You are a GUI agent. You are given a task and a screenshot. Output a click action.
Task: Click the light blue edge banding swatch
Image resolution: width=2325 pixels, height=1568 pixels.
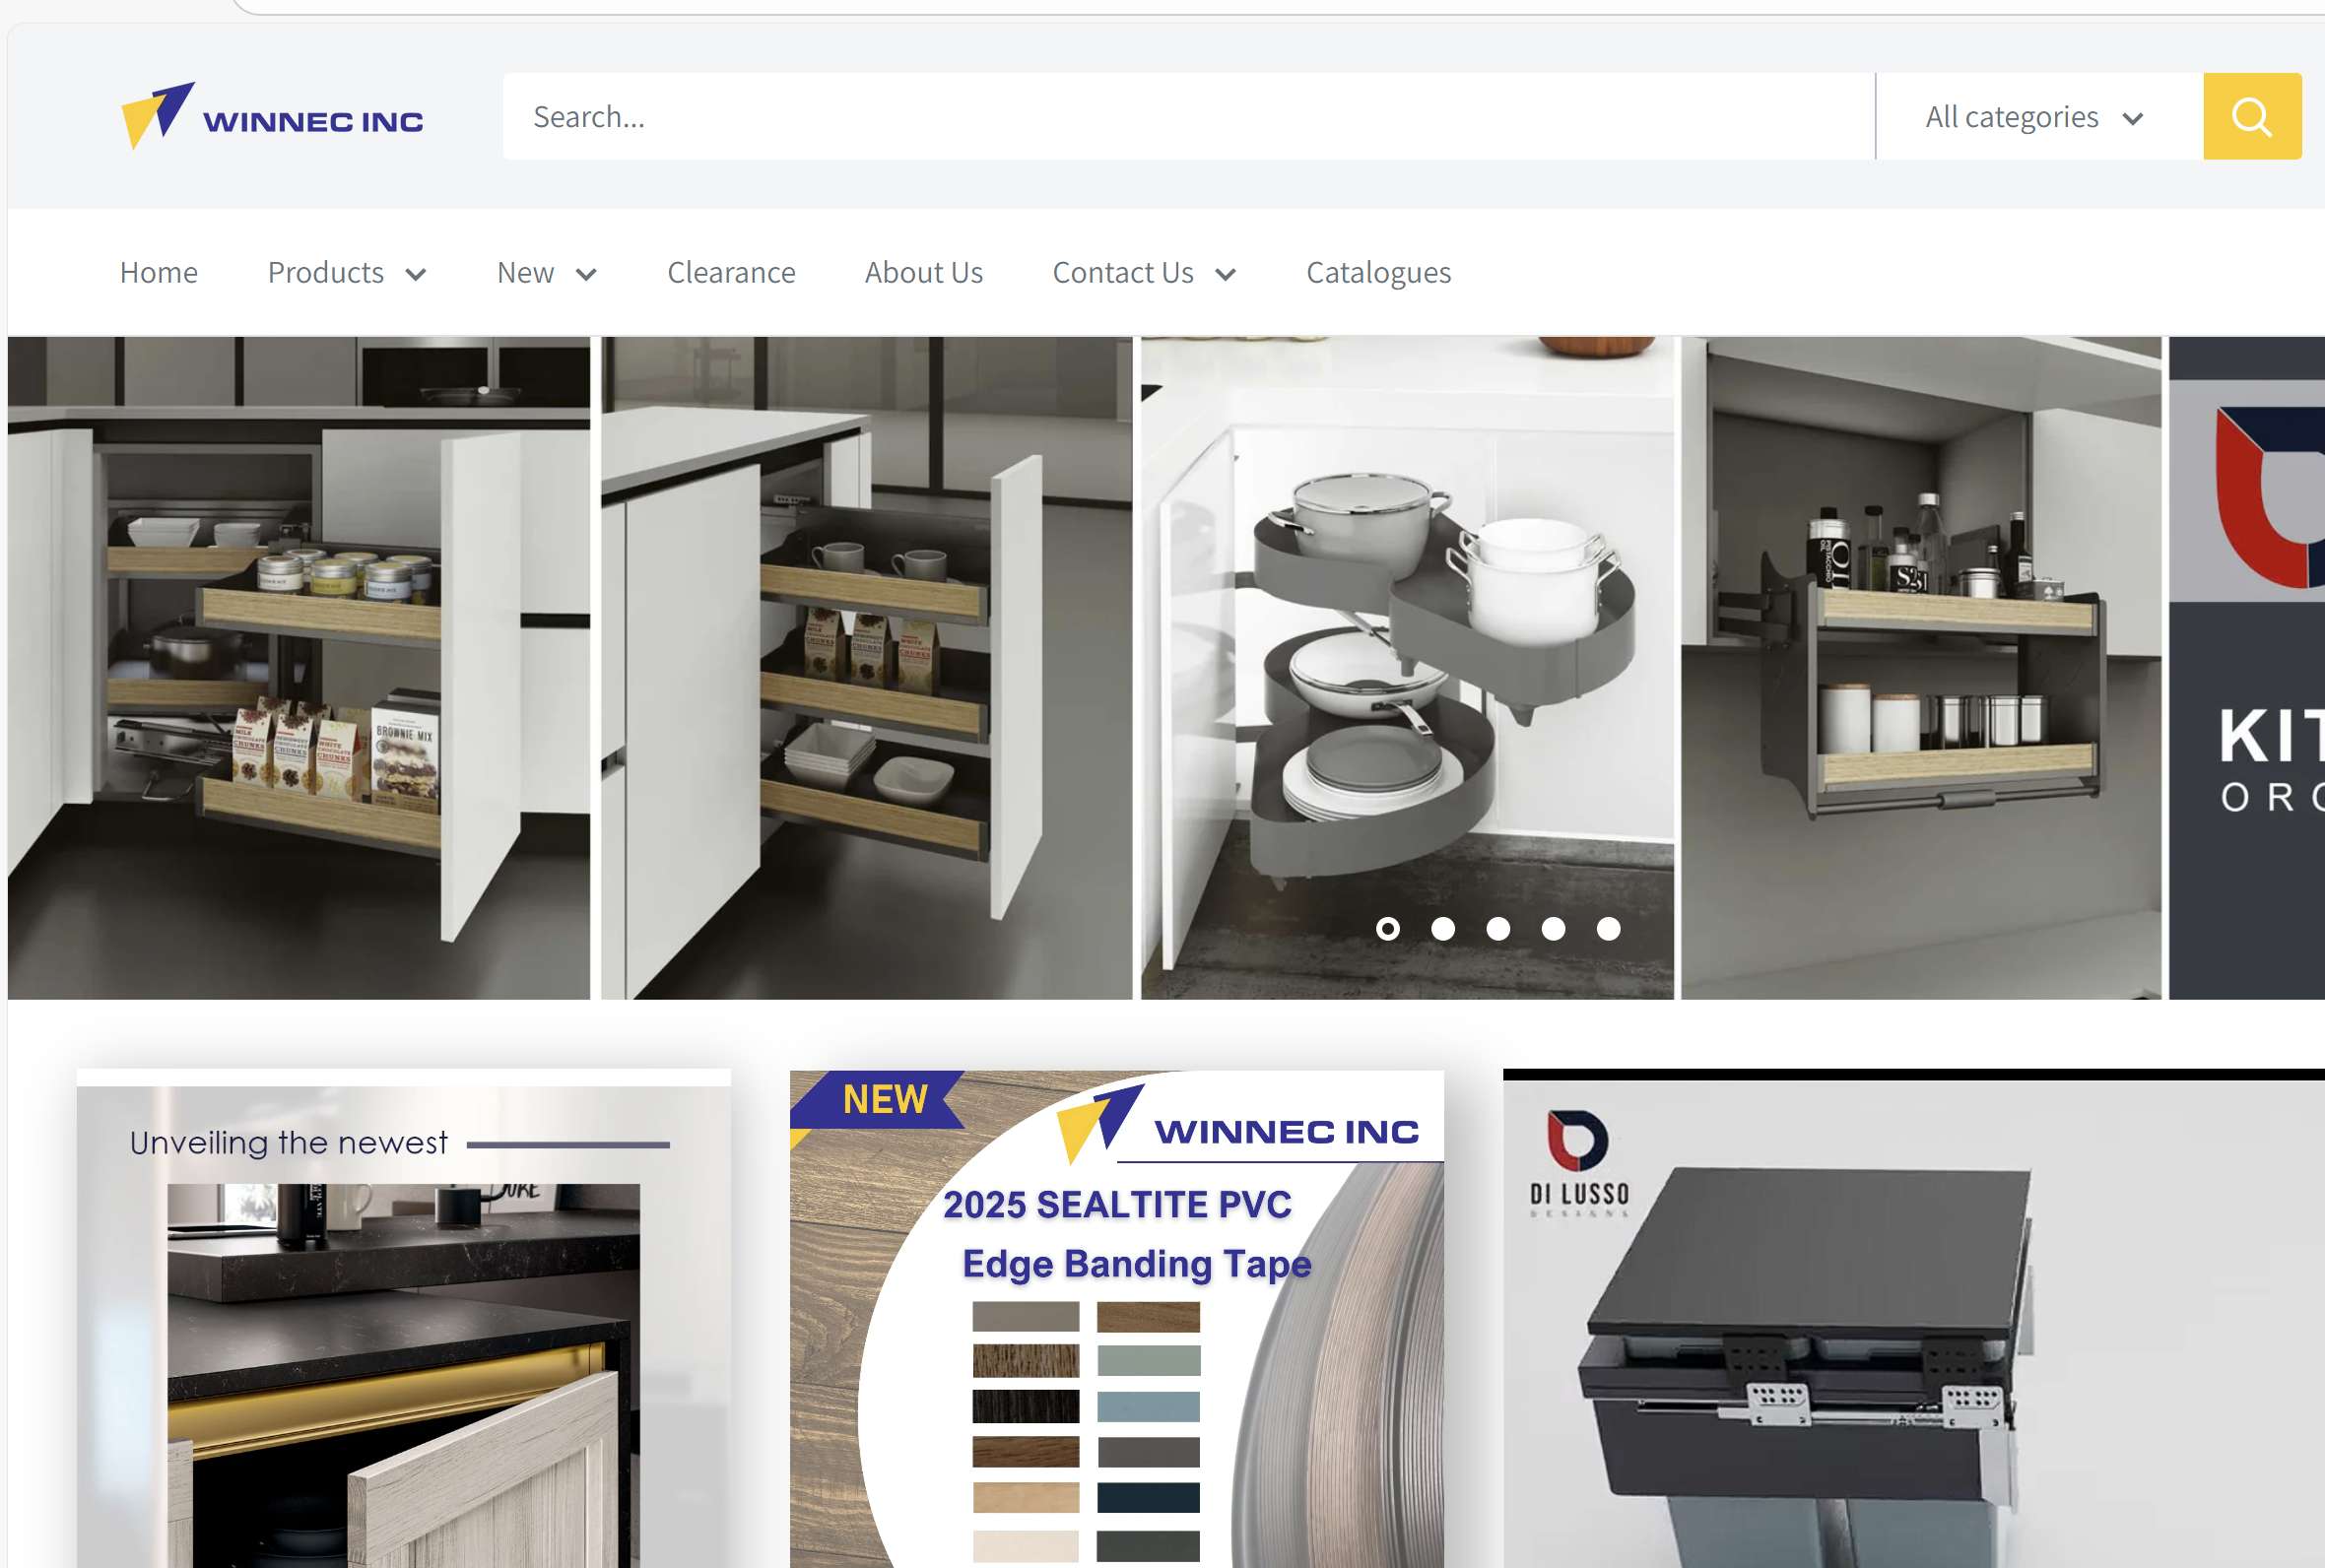tap(1147, 1406)
